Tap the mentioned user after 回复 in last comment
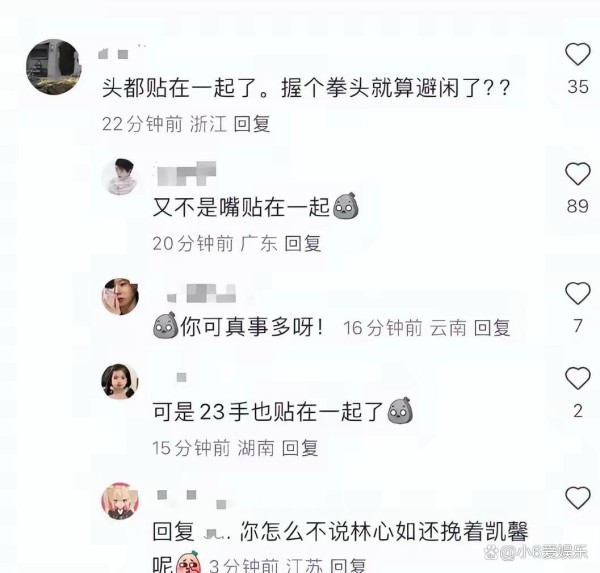Screen dimensions: 600x573 (x=217, y=532)
